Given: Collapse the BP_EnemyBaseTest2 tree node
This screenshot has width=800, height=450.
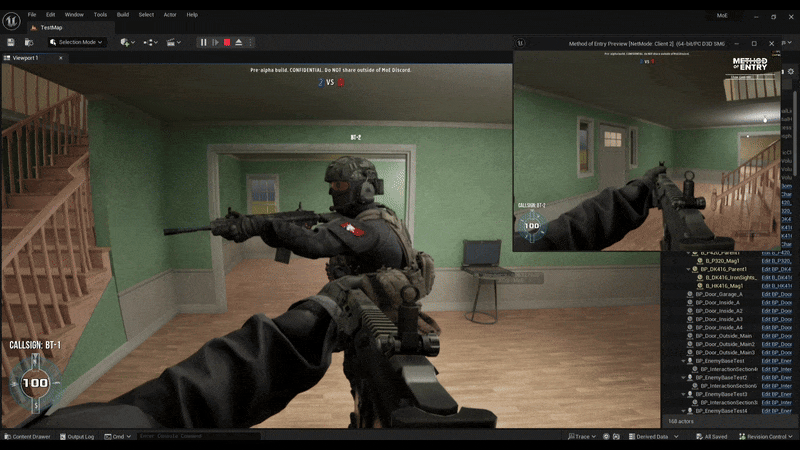Looking at the screenshot, I should tap(683, 378).
